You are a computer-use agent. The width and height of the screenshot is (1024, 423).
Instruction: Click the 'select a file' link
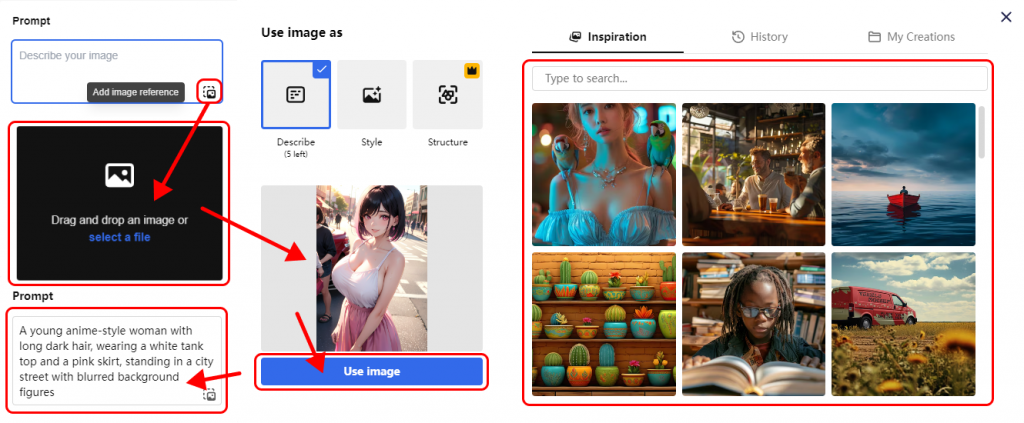119,237
